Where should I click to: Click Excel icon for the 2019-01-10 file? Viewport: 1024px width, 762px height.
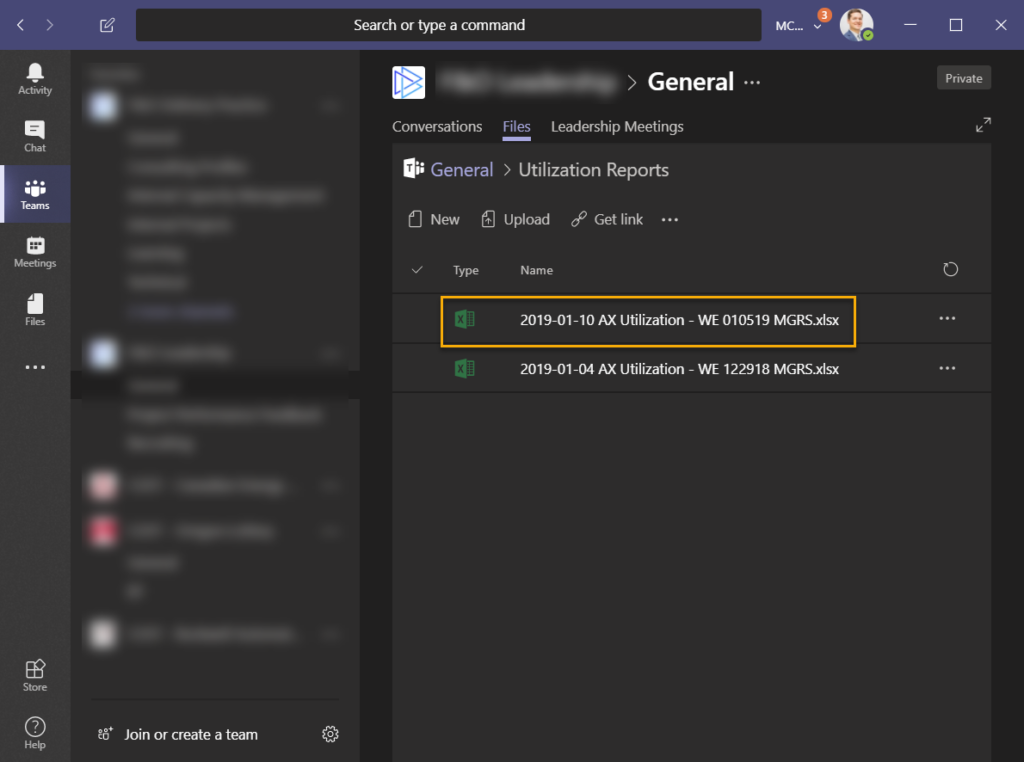(x=464, y=319)
